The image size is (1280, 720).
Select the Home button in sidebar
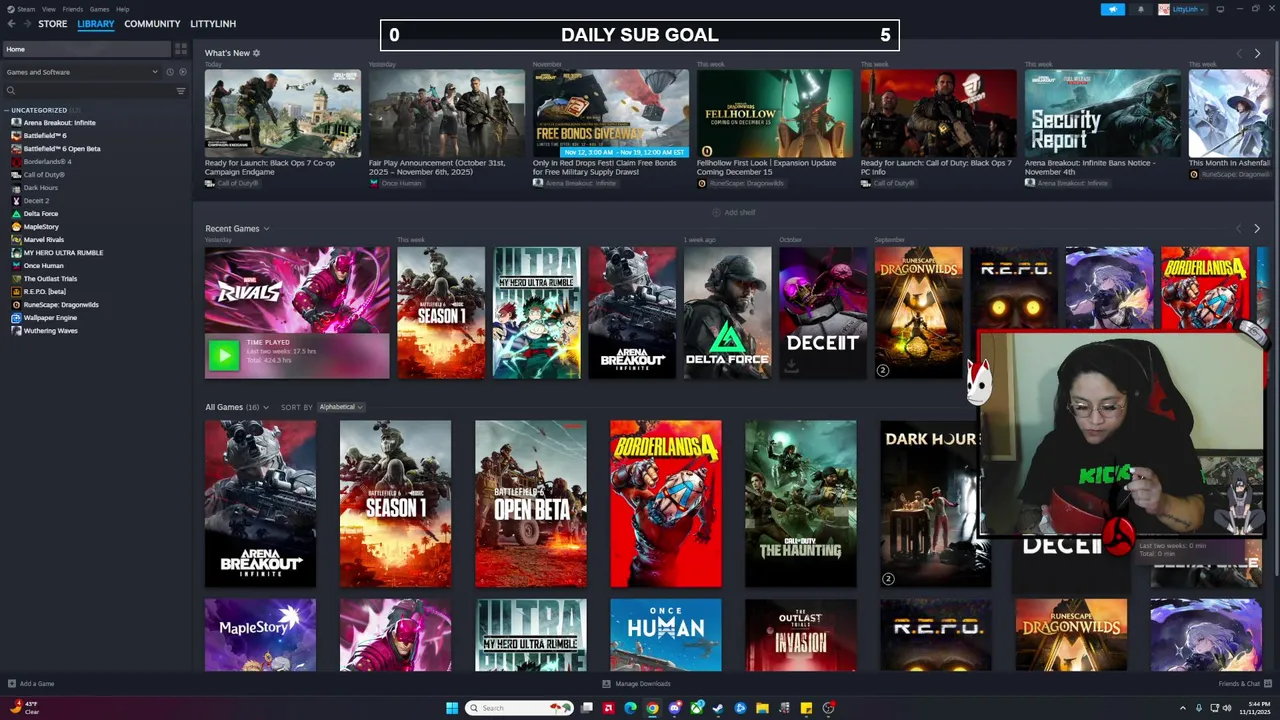[86, 49]
